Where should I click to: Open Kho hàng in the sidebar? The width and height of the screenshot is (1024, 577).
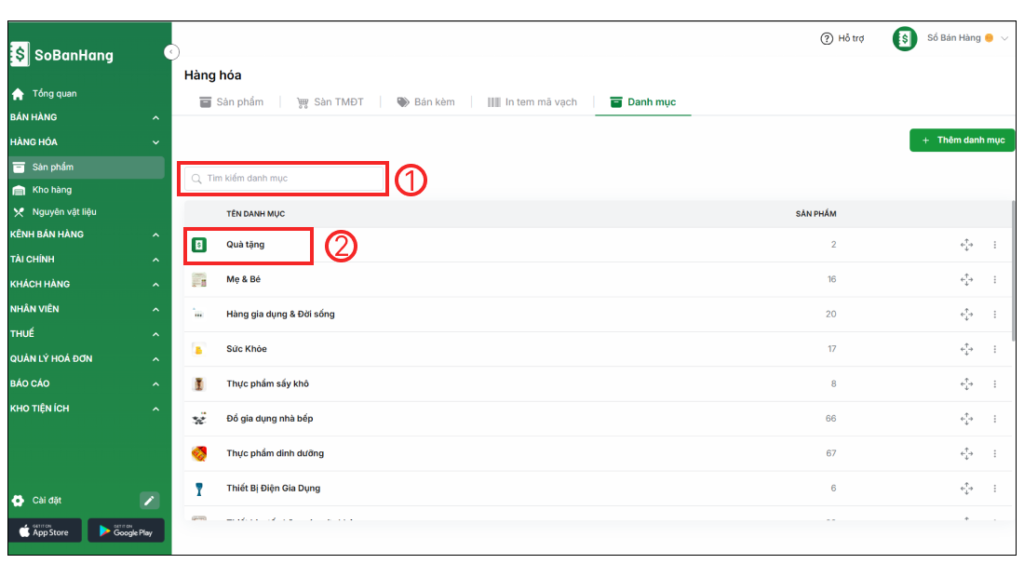(x=52, y=190)
